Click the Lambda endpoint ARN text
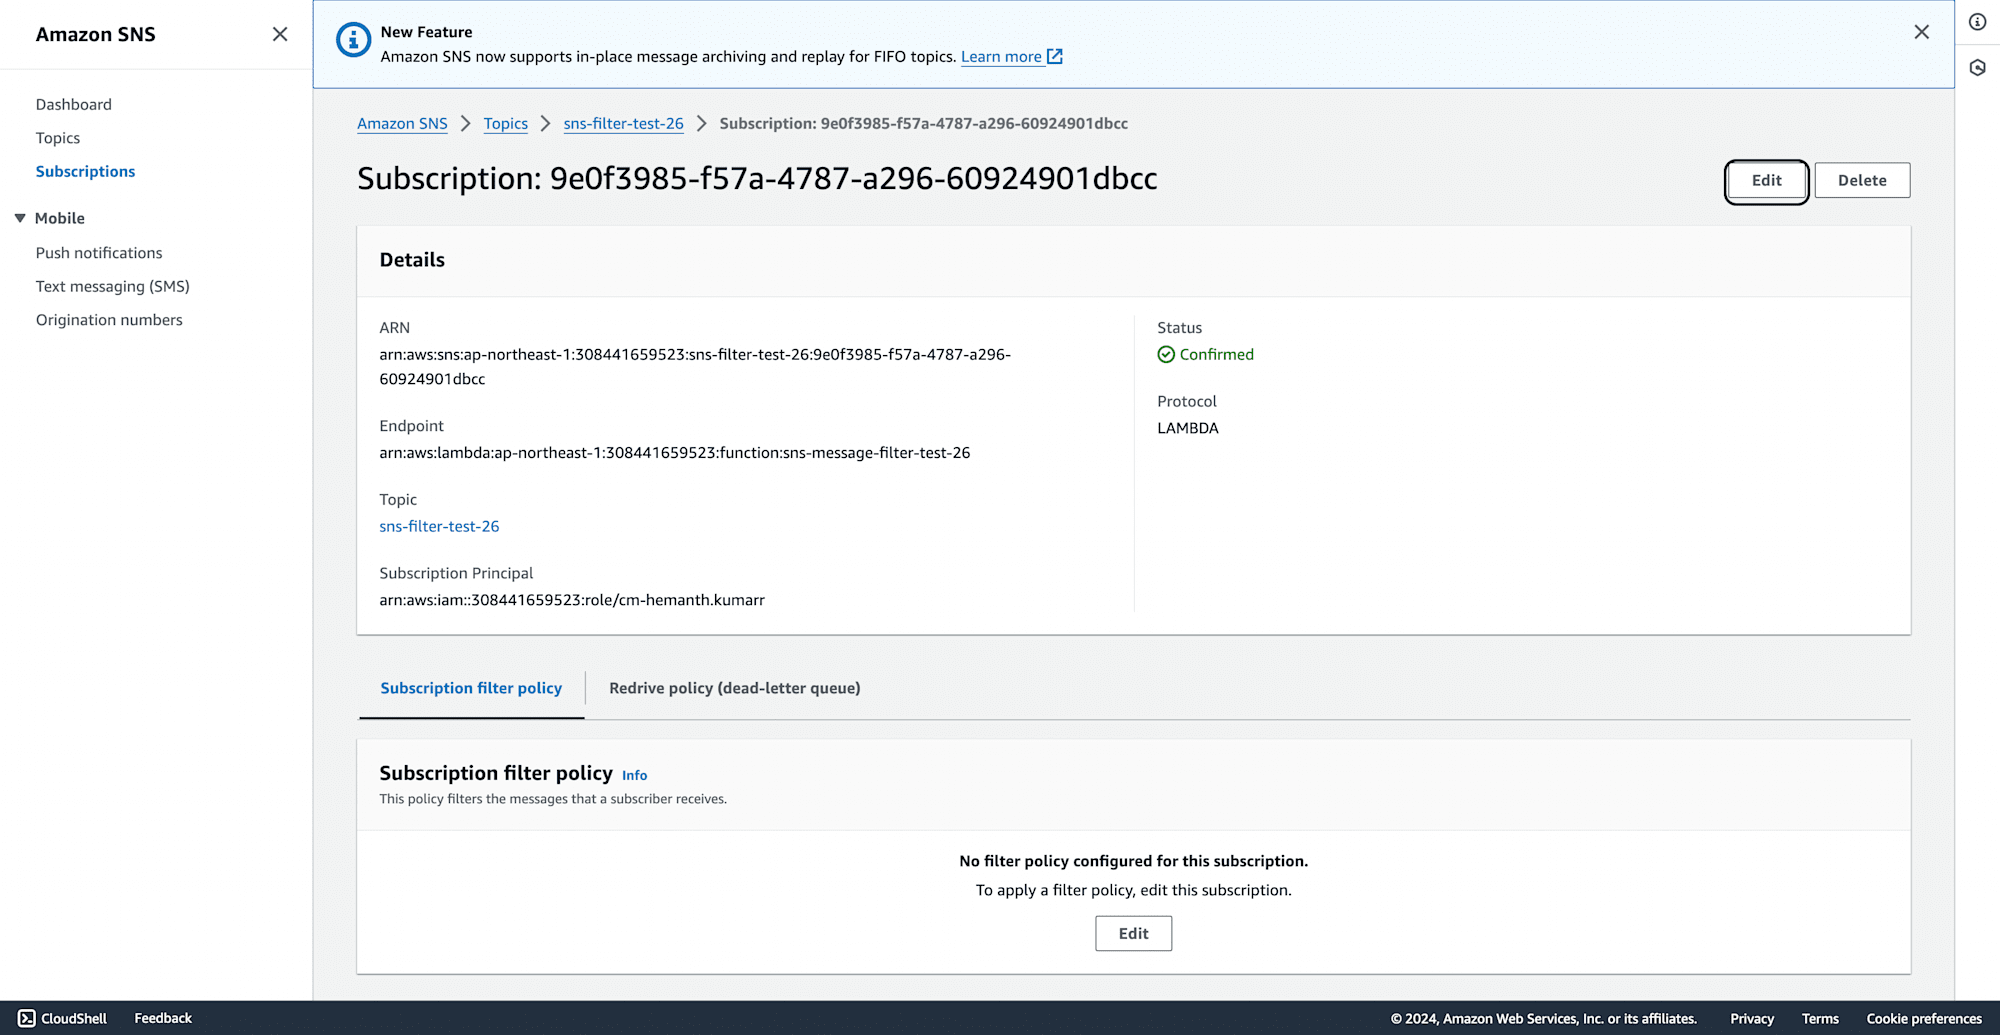2000x1035 pixels. 674,452
